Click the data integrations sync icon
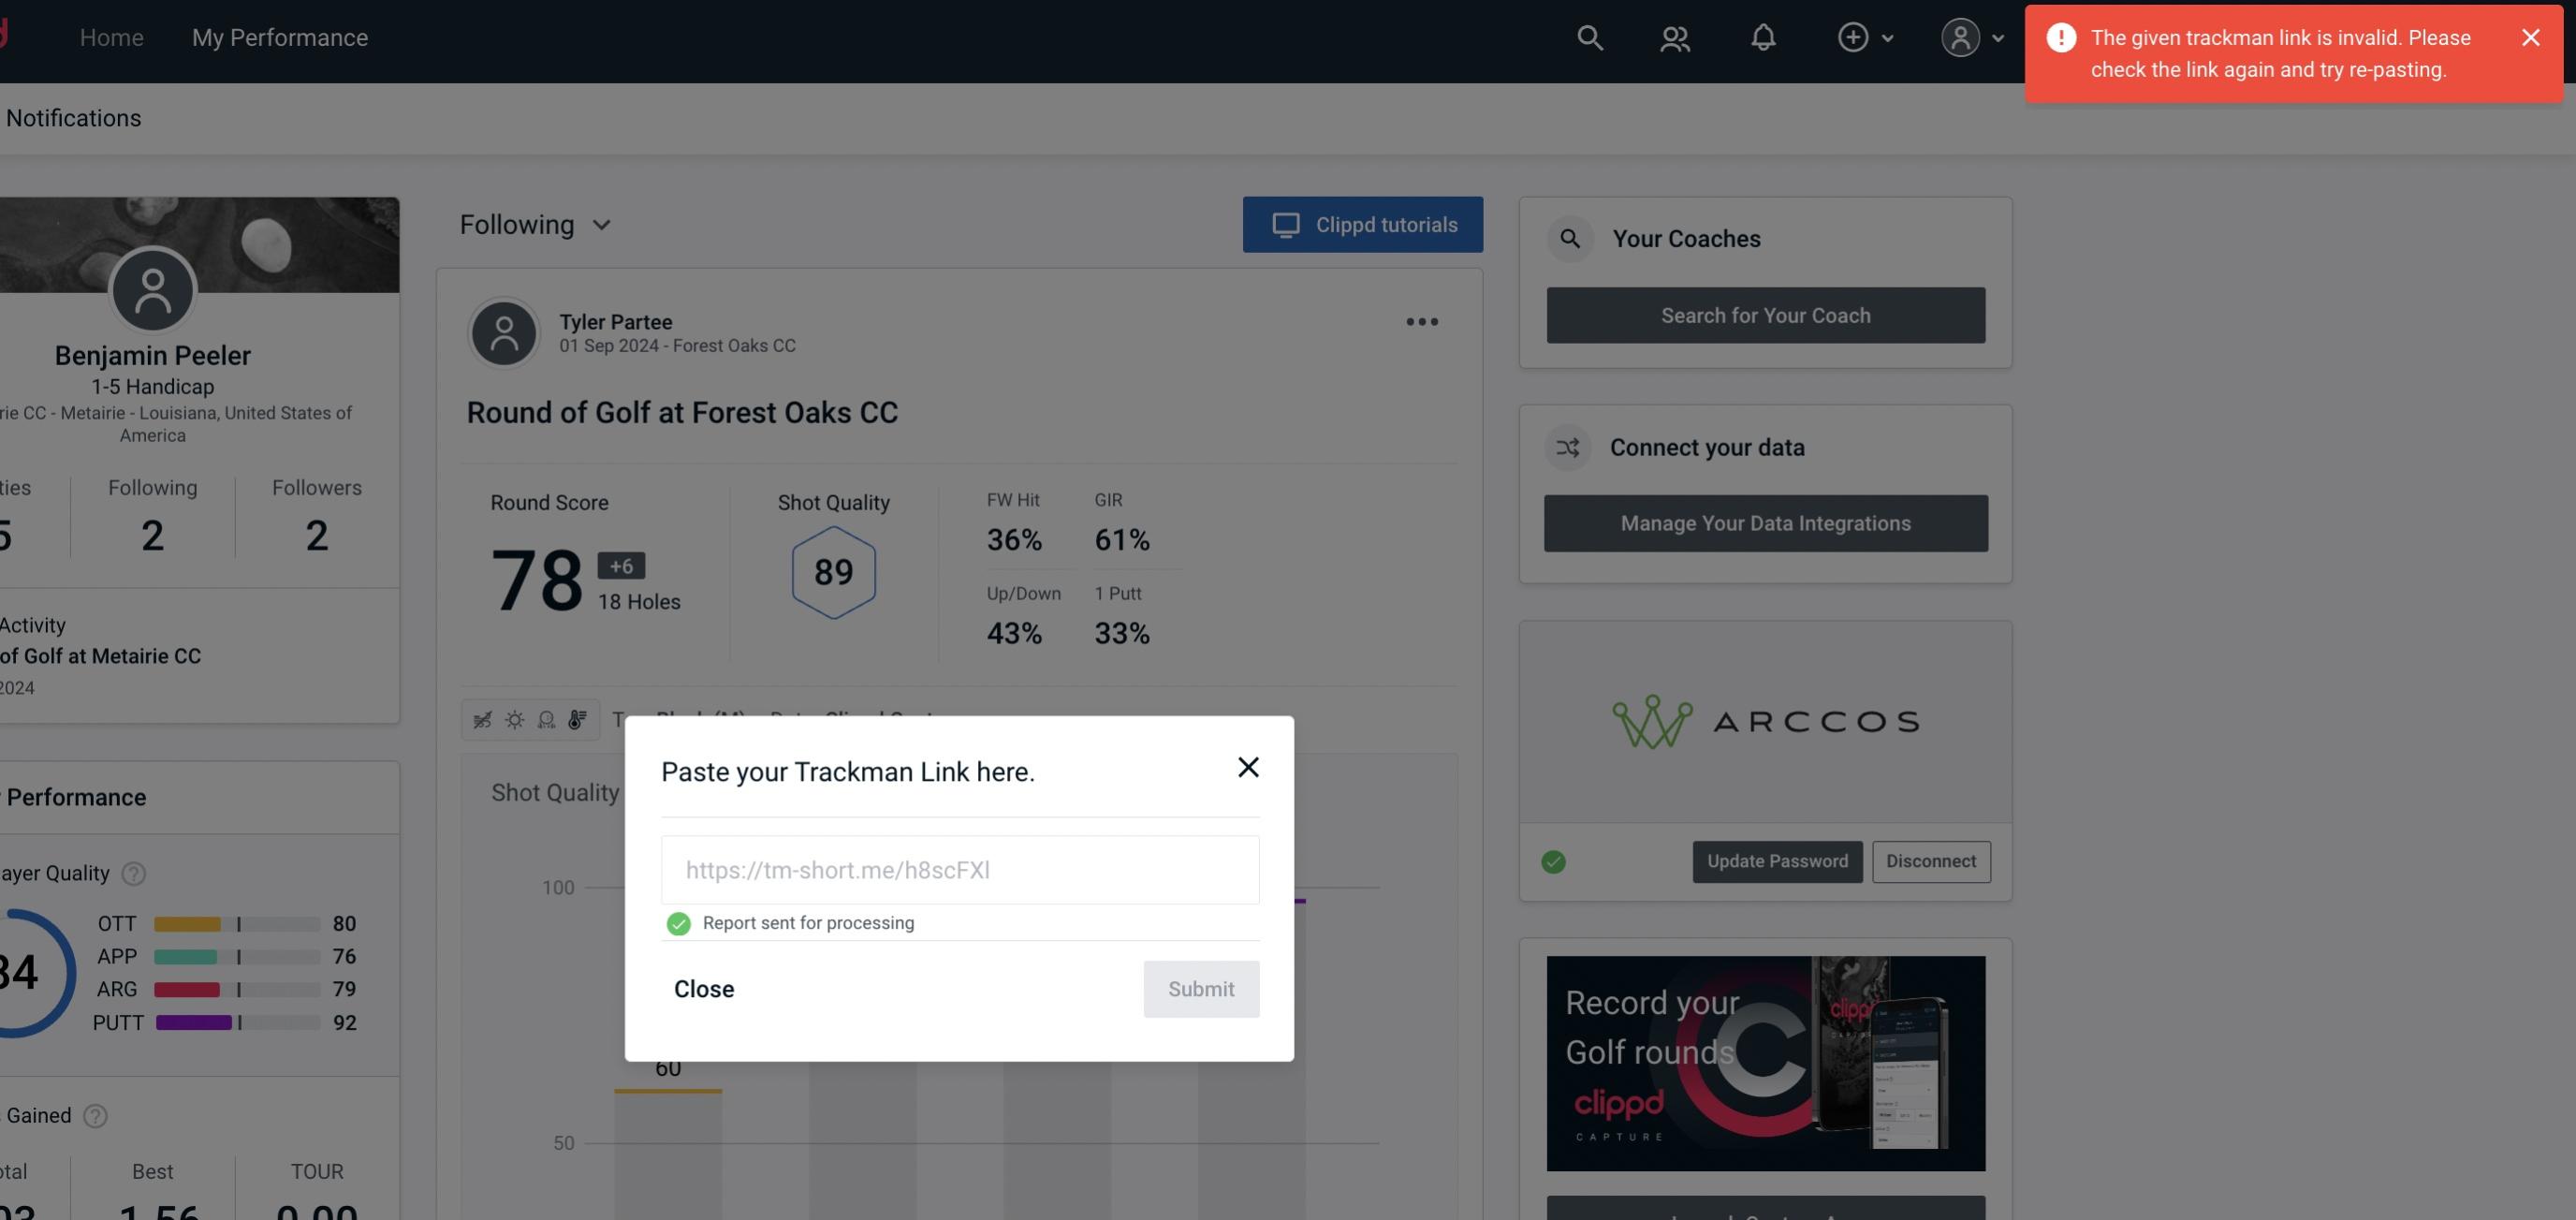The width and height of the screenshot is (2576, 1220). 1567,448
